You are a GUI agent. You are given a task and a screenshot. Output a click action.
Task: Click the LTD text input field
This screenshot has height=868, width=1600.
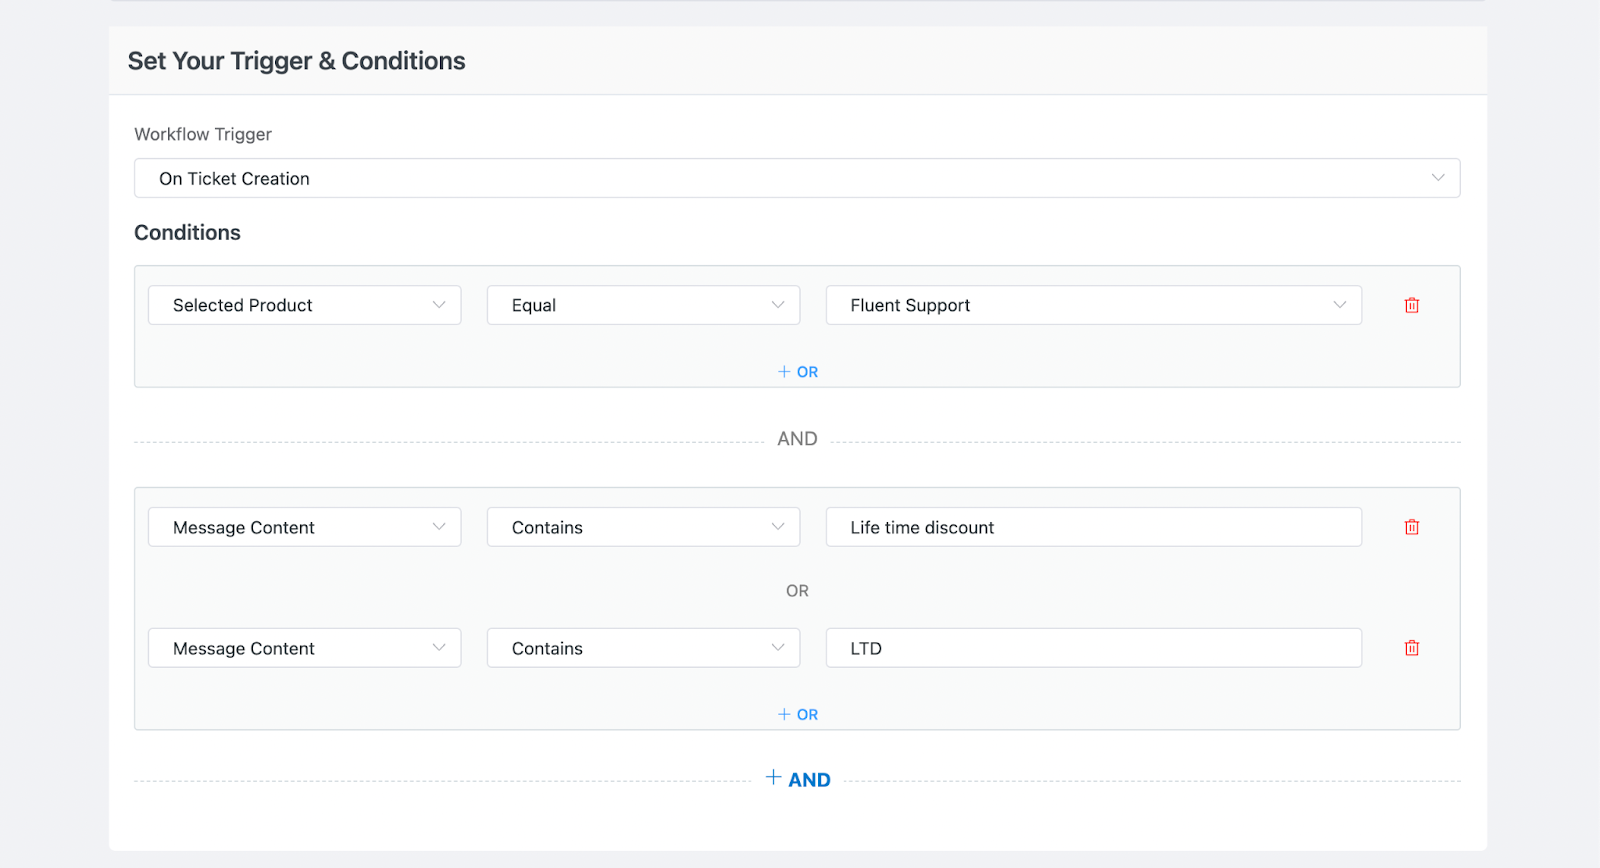(x=1092, y=648)
